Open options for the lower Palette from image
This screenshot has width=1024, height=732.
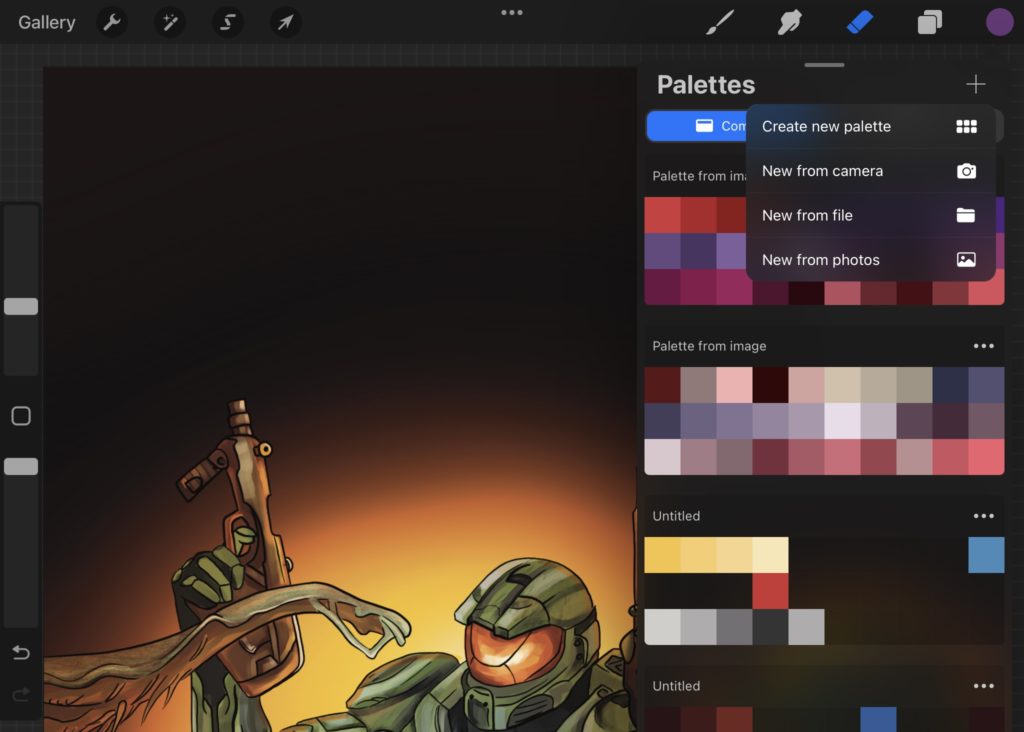(x=984, y=346)
